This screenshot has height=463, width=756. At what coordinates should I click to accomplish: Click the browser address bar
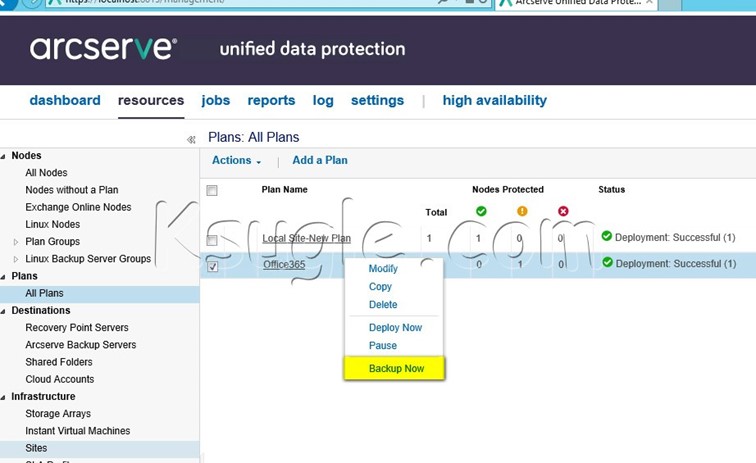(x=270, y=2)
